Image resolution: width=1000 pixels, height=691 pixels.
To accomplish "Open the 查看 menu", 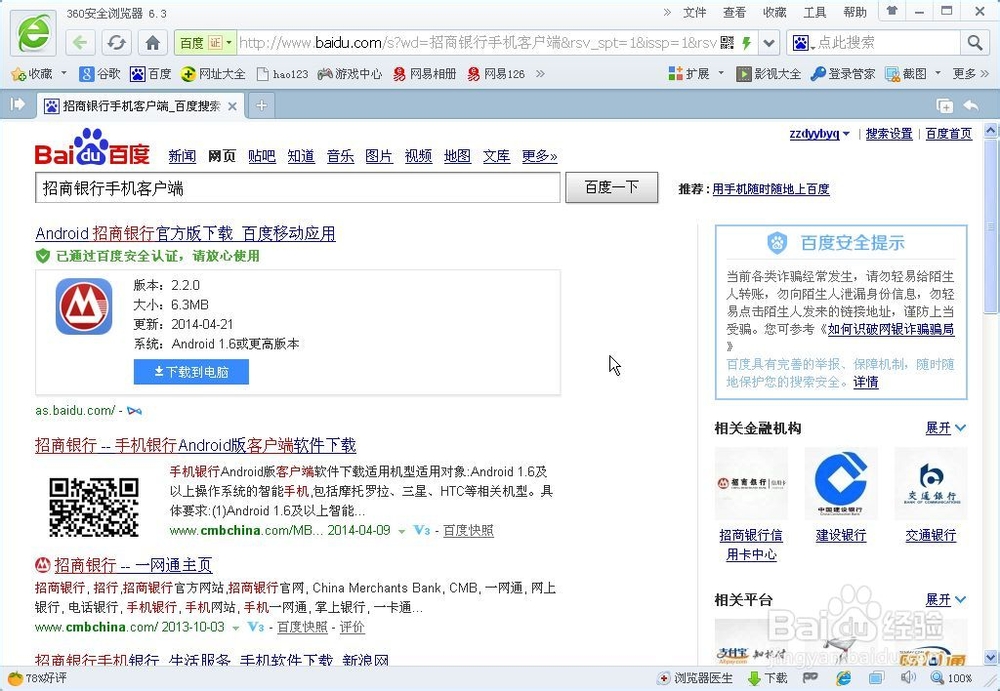I will coord(734,12).
